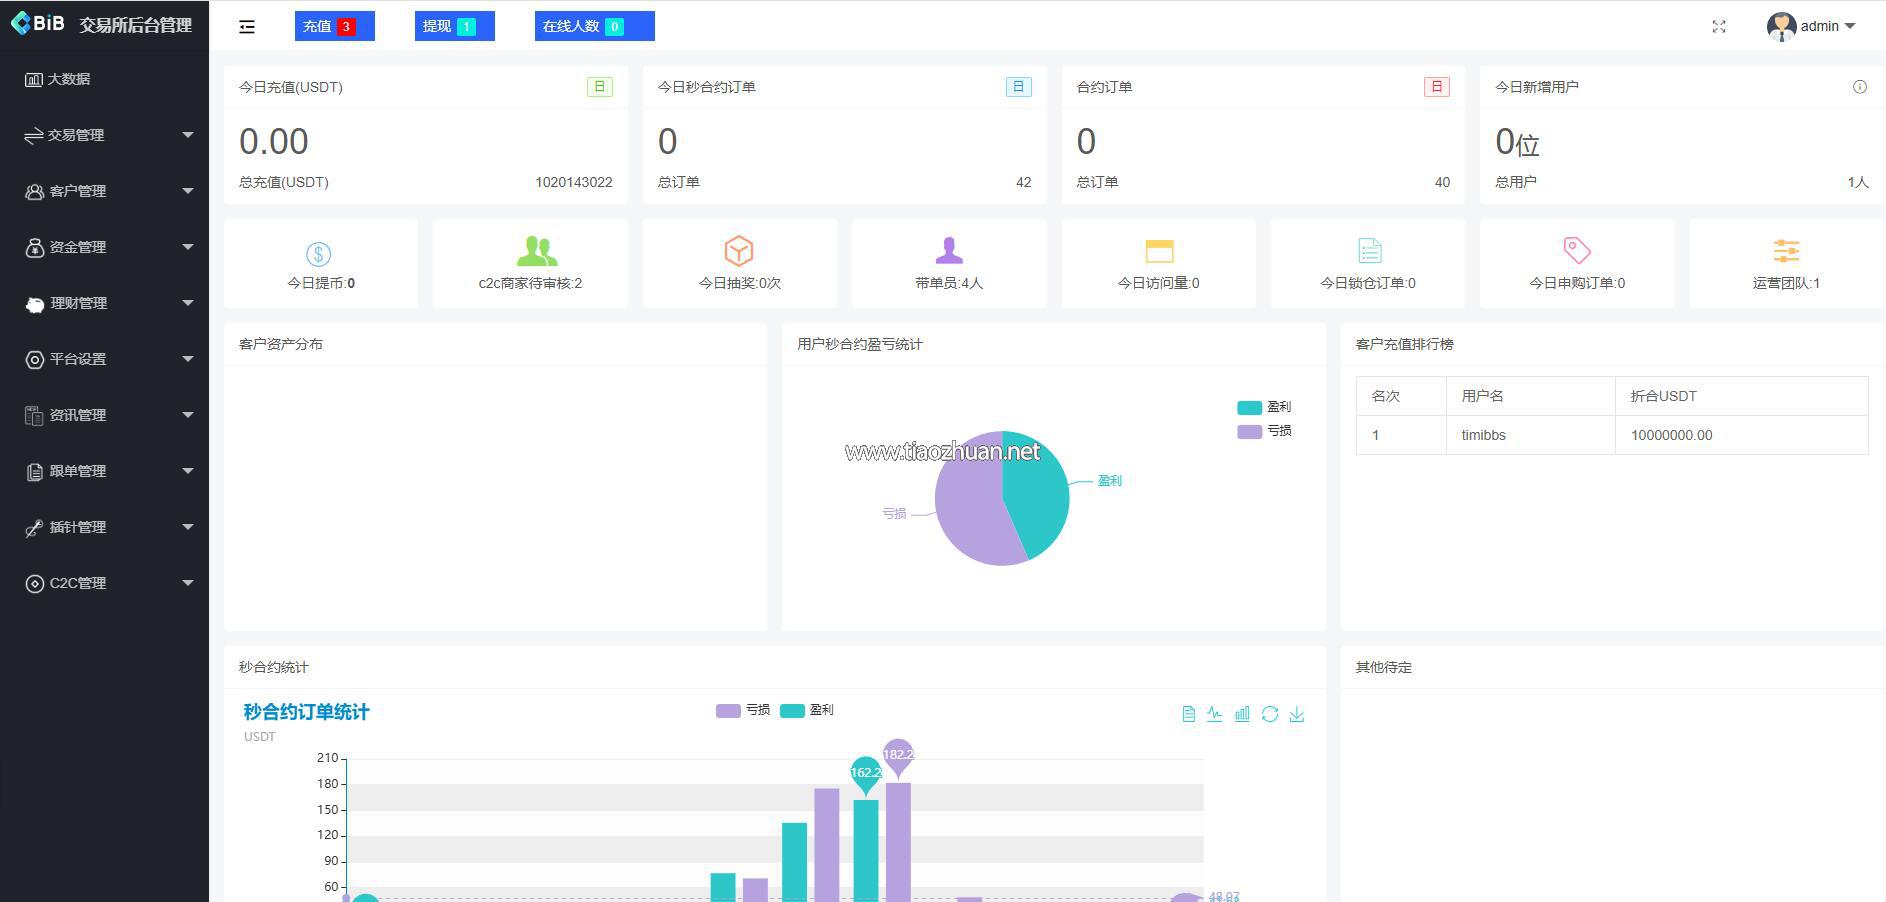Click the pink tag icon for 今日申购订单

click(x=1577, y=250)
